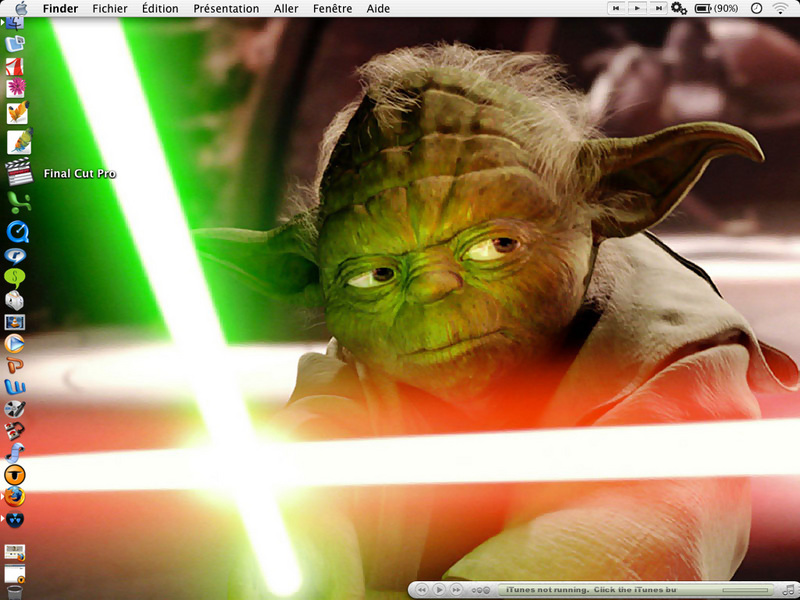Skip to previous track in menu bar
Screen dimensions: 800x600
616,8
